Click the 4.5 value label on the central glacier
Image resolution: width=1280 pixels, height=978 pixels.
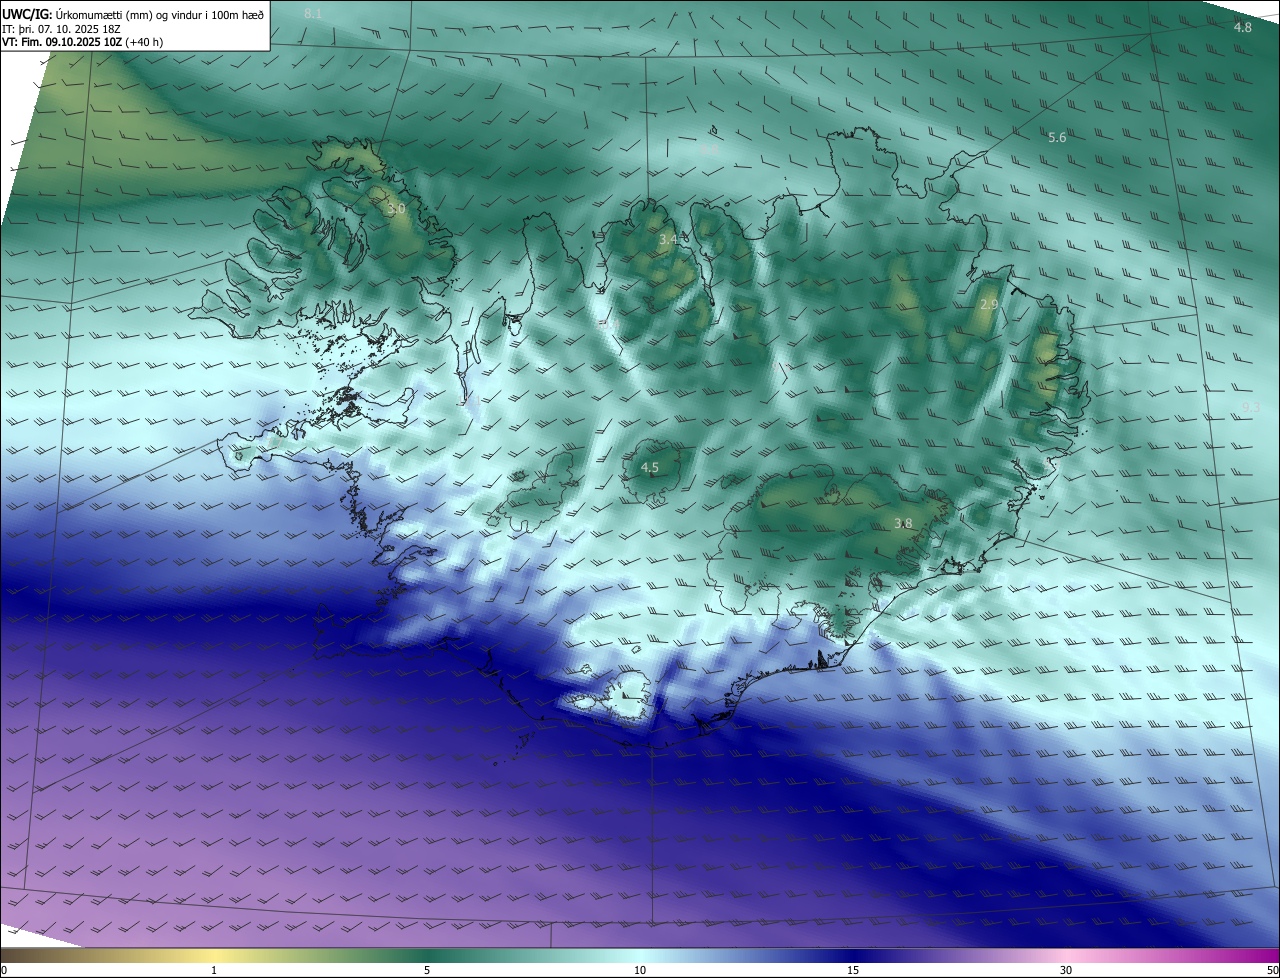(x=649, y=468)
